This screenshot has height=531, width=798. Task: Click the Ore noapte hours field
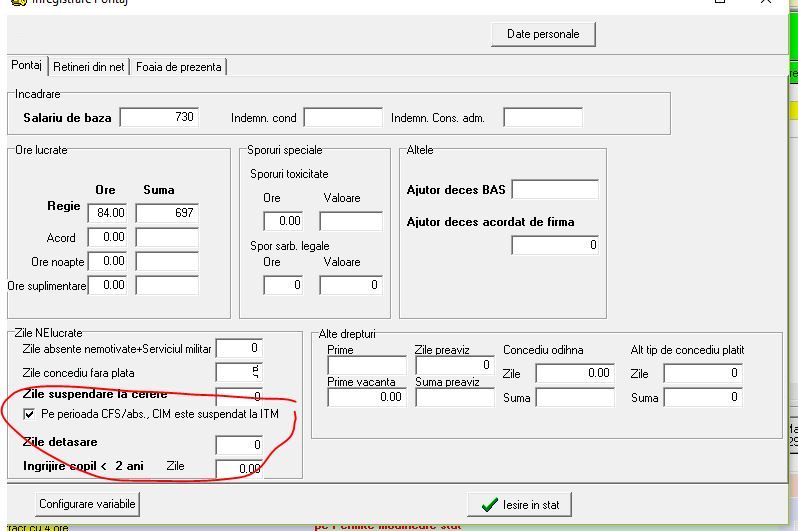coord(107,261)
